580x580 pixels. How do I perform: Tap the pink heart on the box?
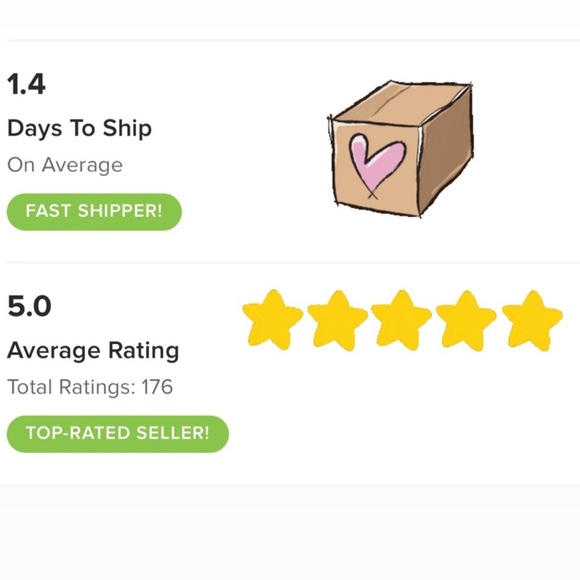pos(377,165)
